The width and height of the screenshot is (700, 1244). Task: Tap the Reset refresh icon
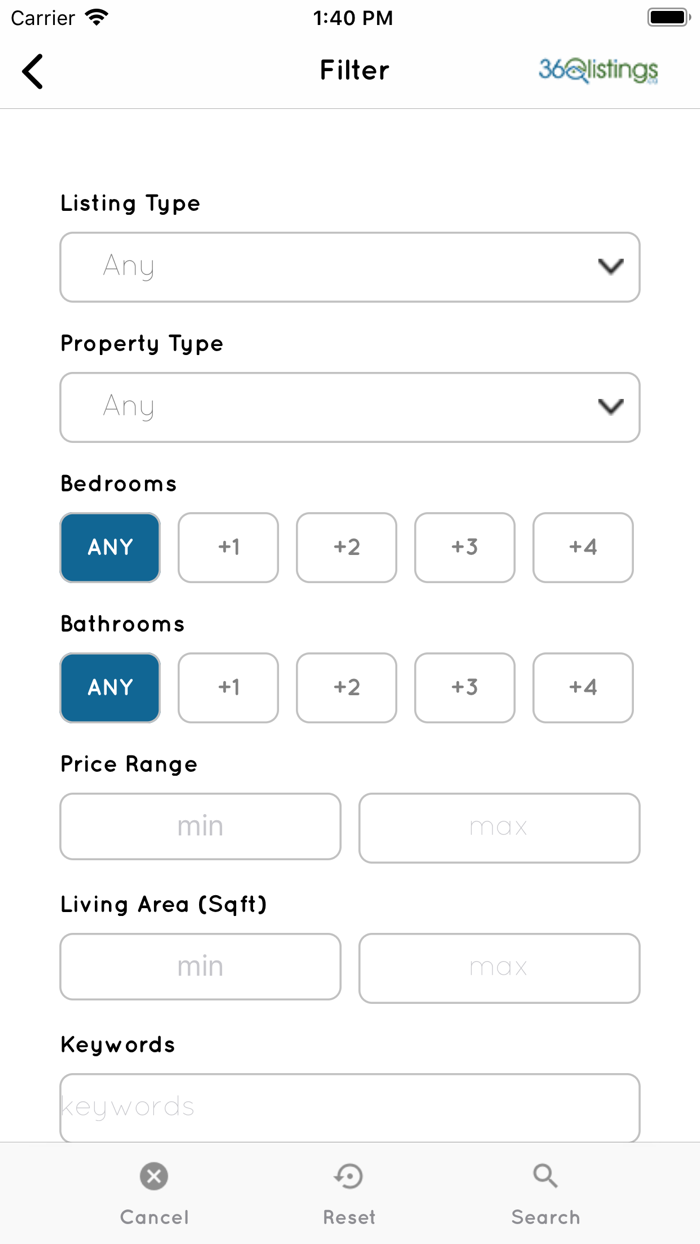[348, 1175]
